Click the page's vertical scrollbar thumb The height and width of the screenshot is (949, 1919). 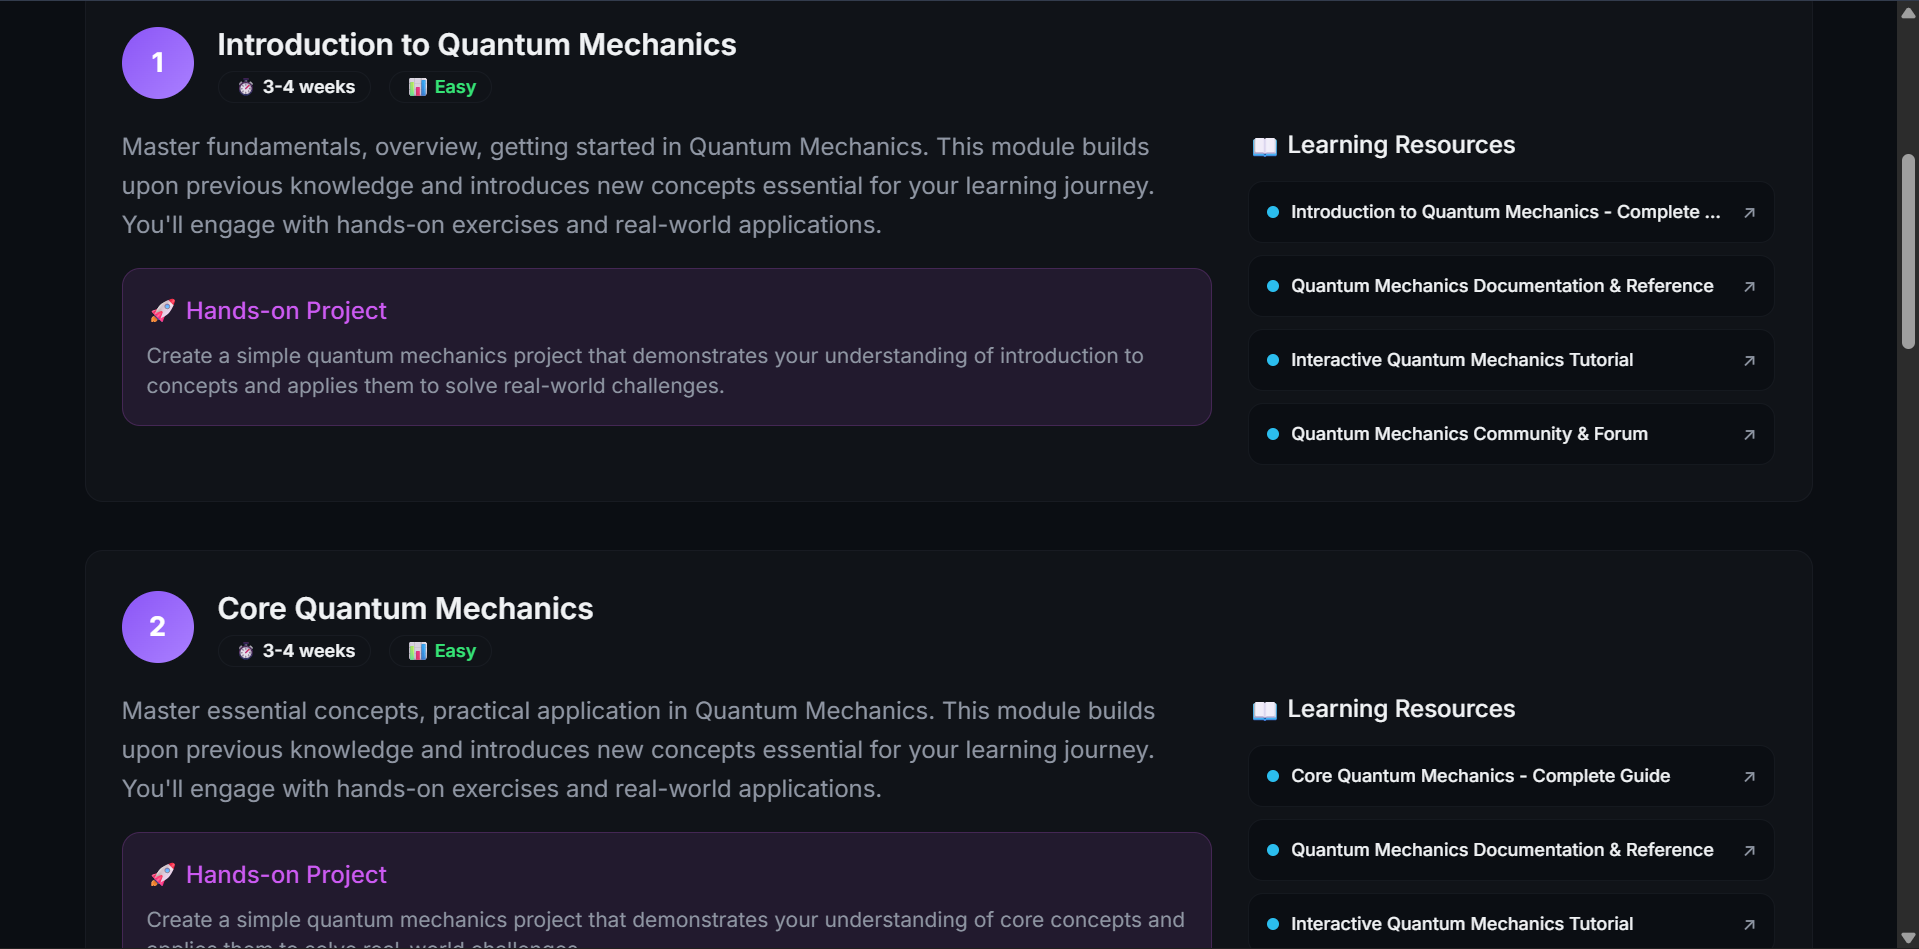1908,250
